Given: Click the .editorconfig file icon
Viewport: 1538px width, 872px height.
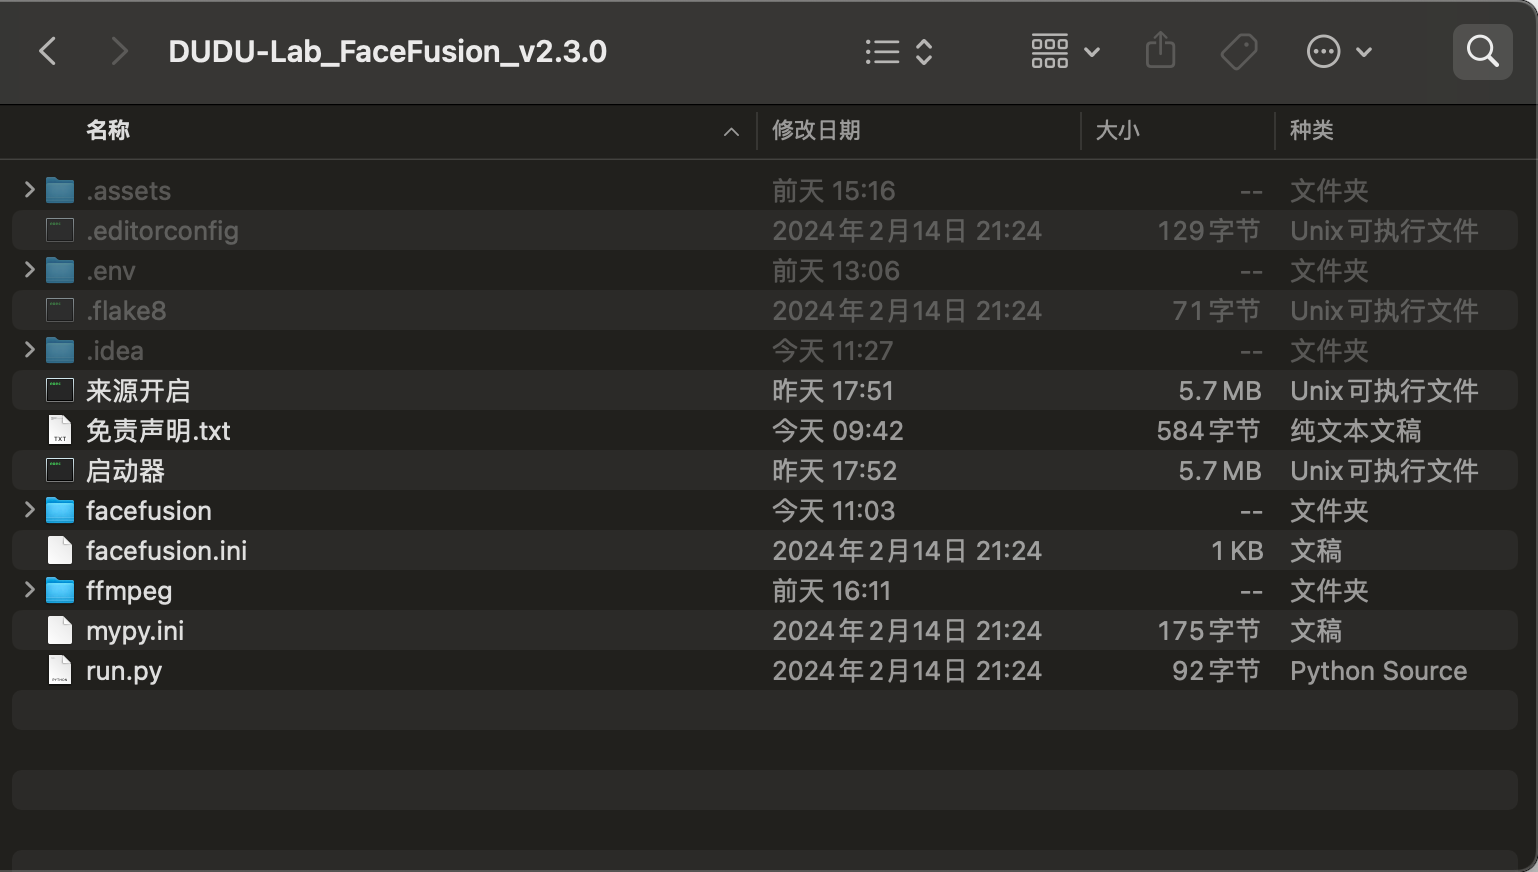Looking at the screenshot, I should pyautogui.click(x=60, y=230).
